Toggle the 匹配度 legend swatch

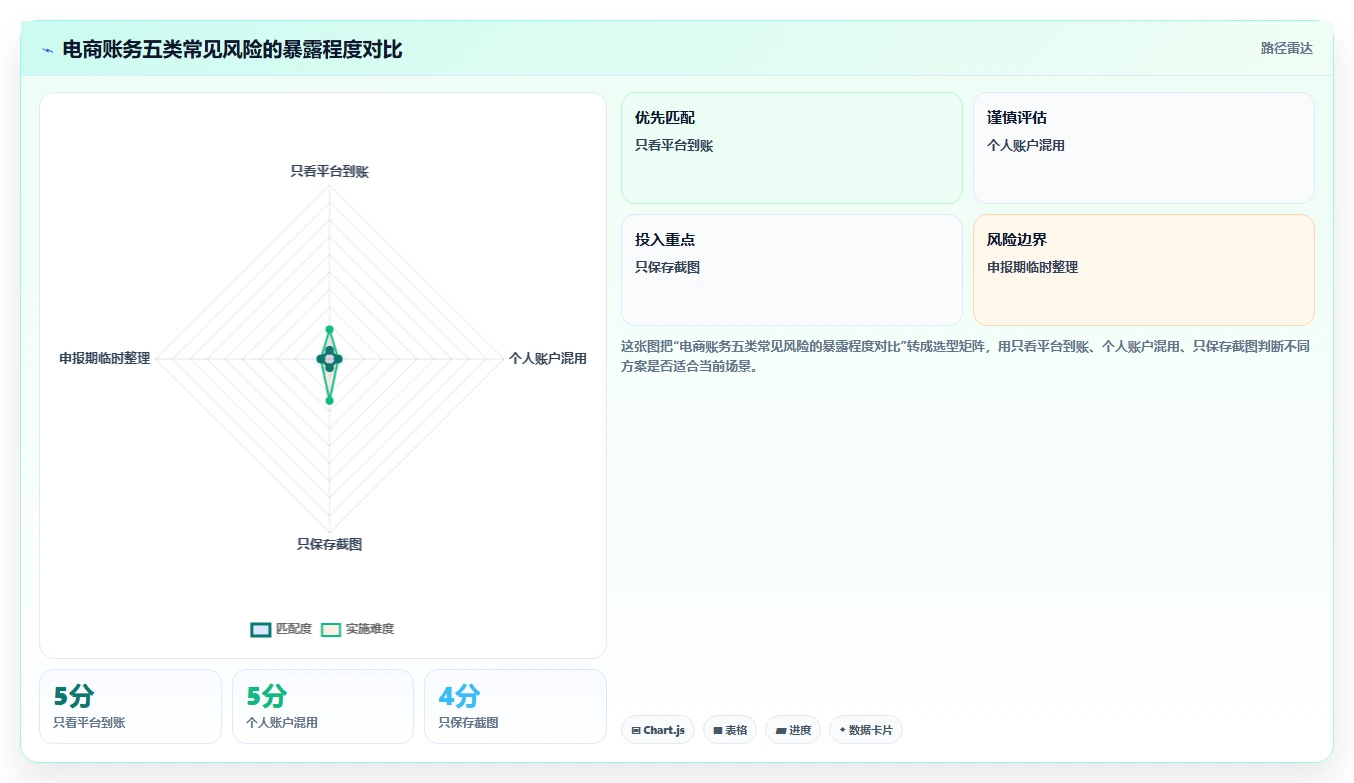[261, 629]
